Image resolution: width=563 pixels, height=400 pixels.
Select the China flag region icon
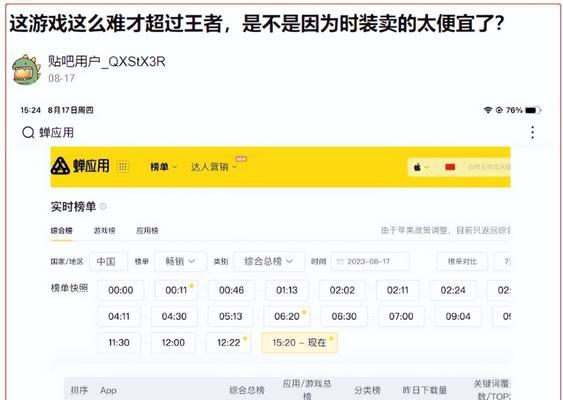tap(450, 167)
